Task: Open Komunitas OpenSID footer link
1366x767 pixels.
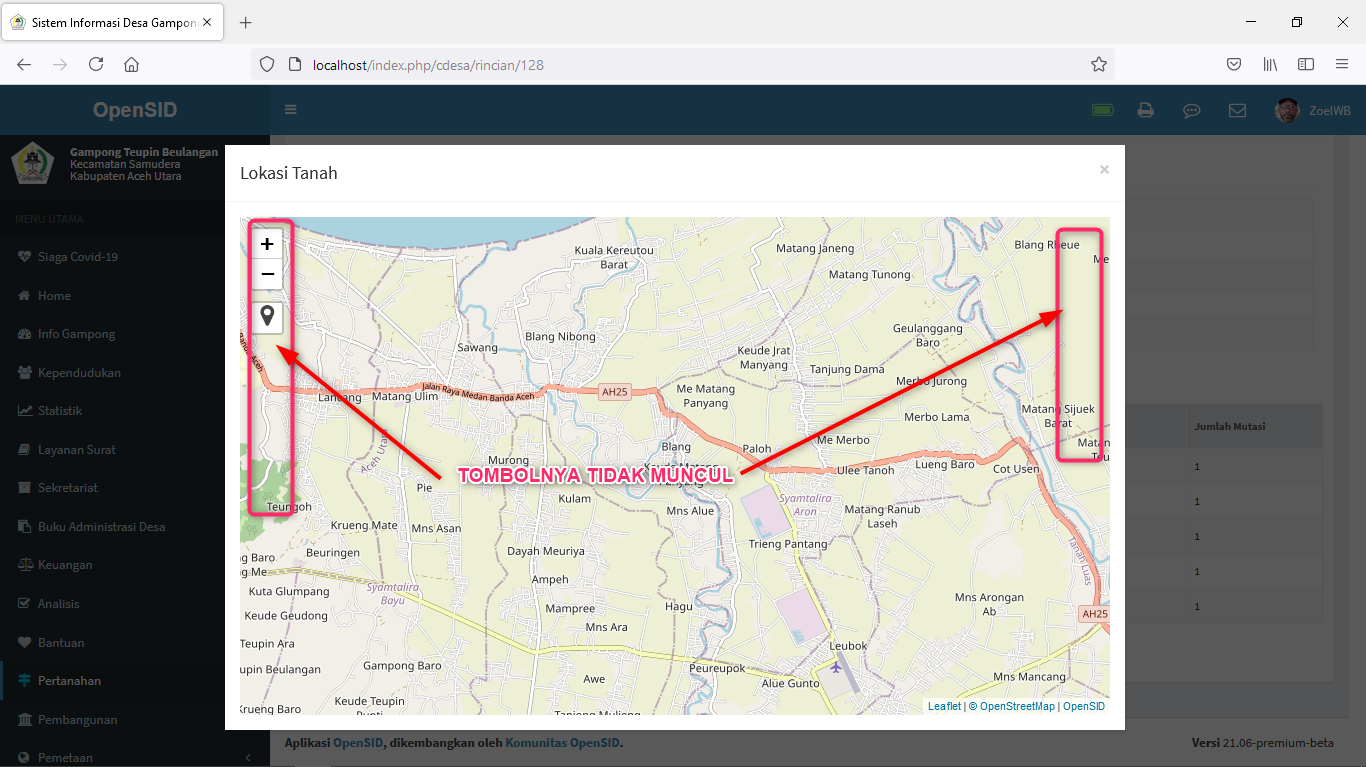Action: pyautogui.click(x=563, y=743)
